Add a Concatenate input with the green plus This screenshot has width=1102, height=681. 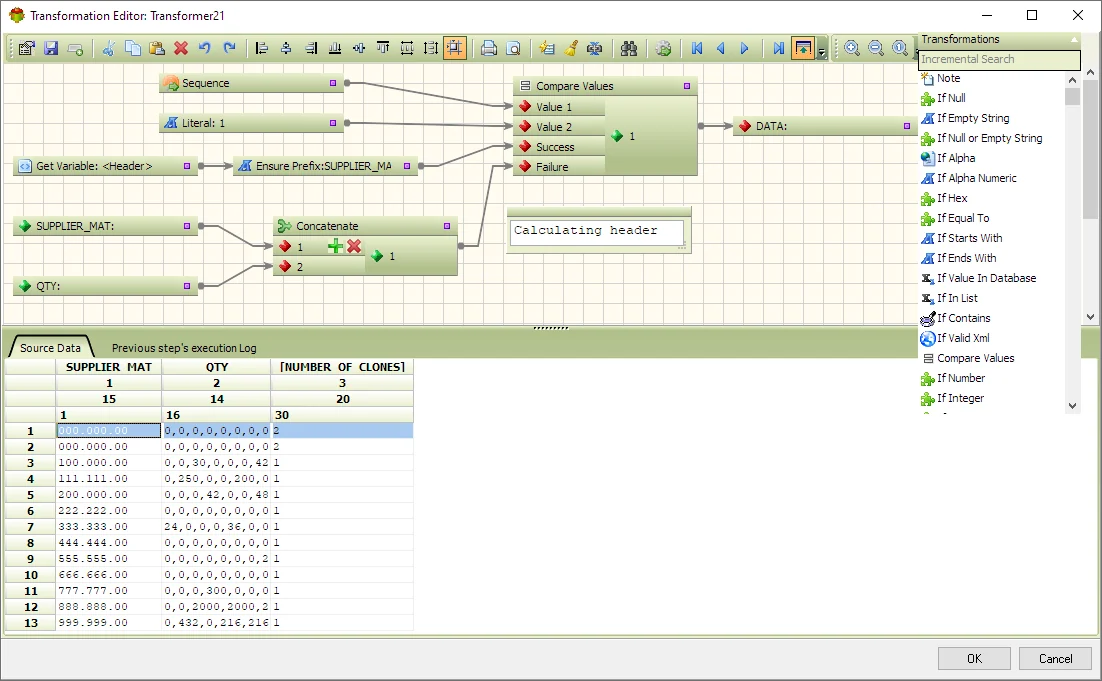coord(335,247)
